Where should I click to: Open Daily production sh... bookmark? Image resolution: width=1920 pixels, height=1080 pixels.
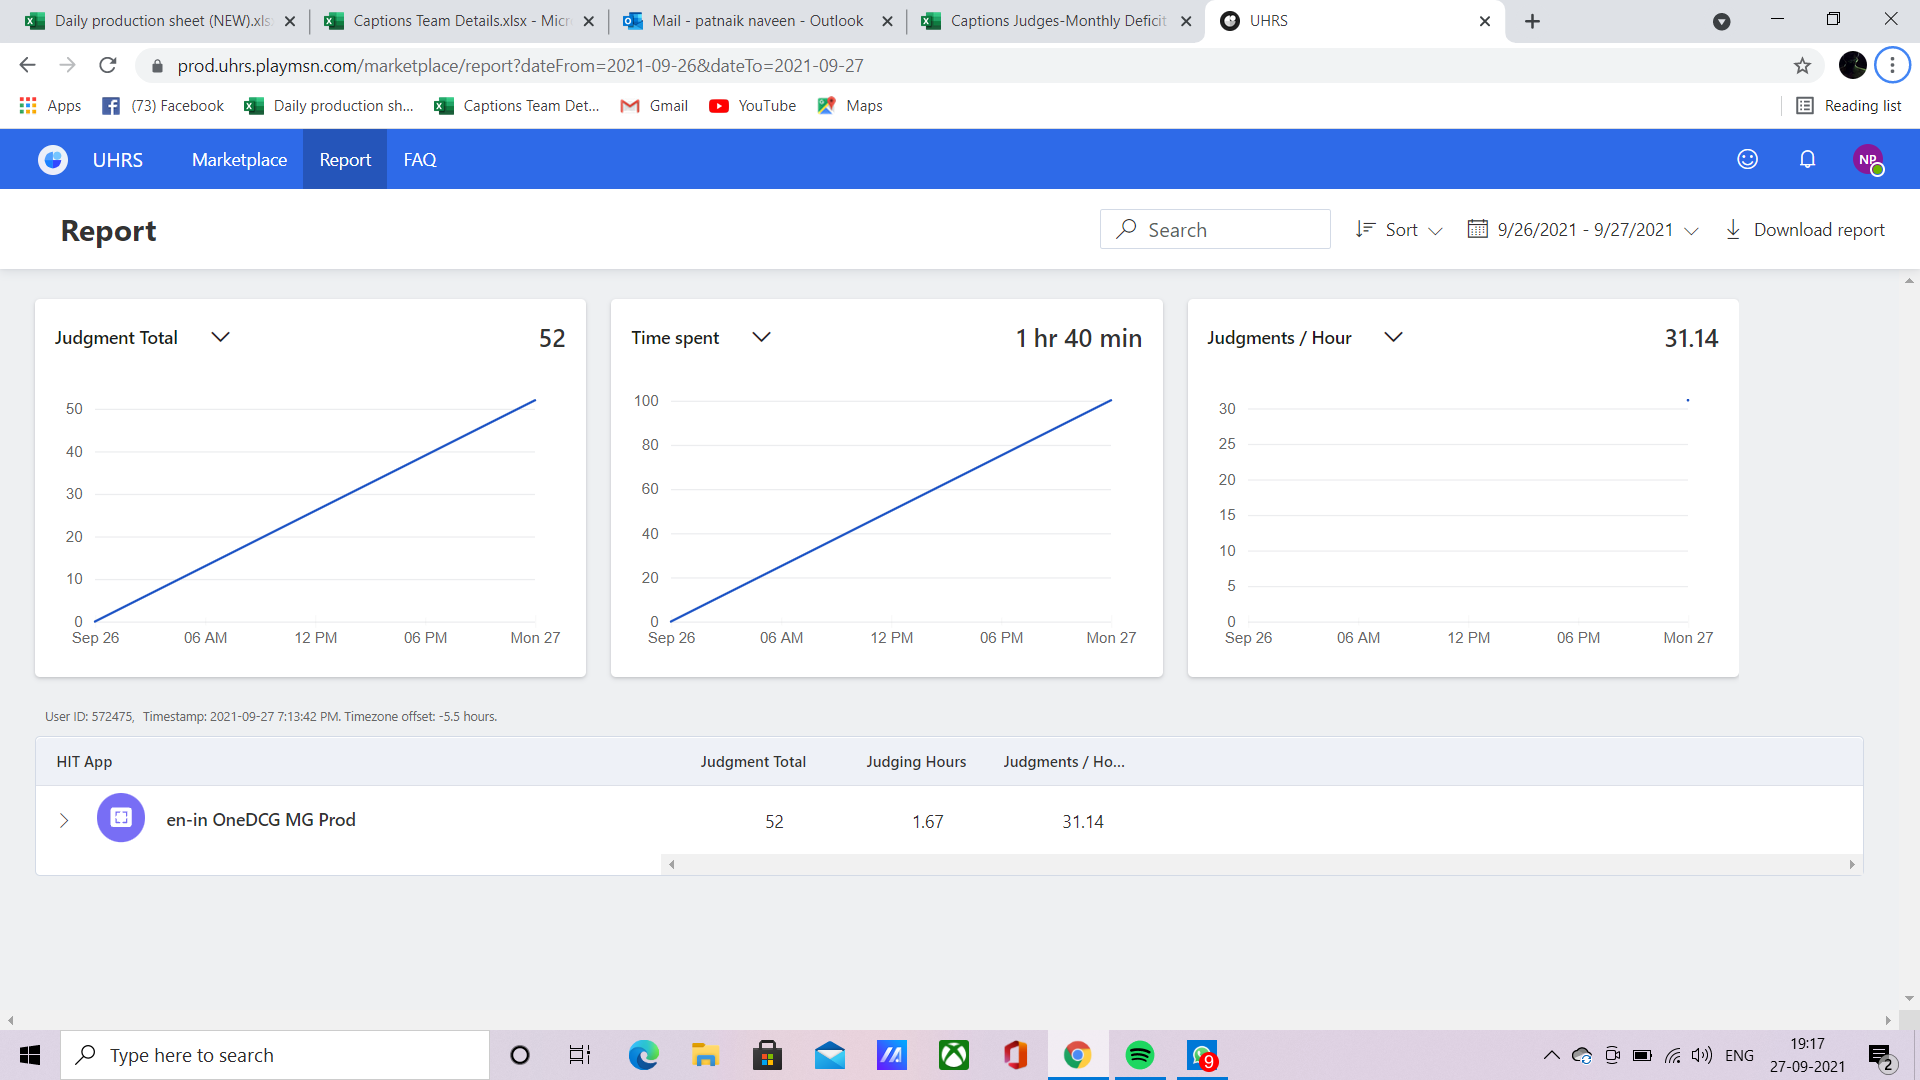pos(329,106)
